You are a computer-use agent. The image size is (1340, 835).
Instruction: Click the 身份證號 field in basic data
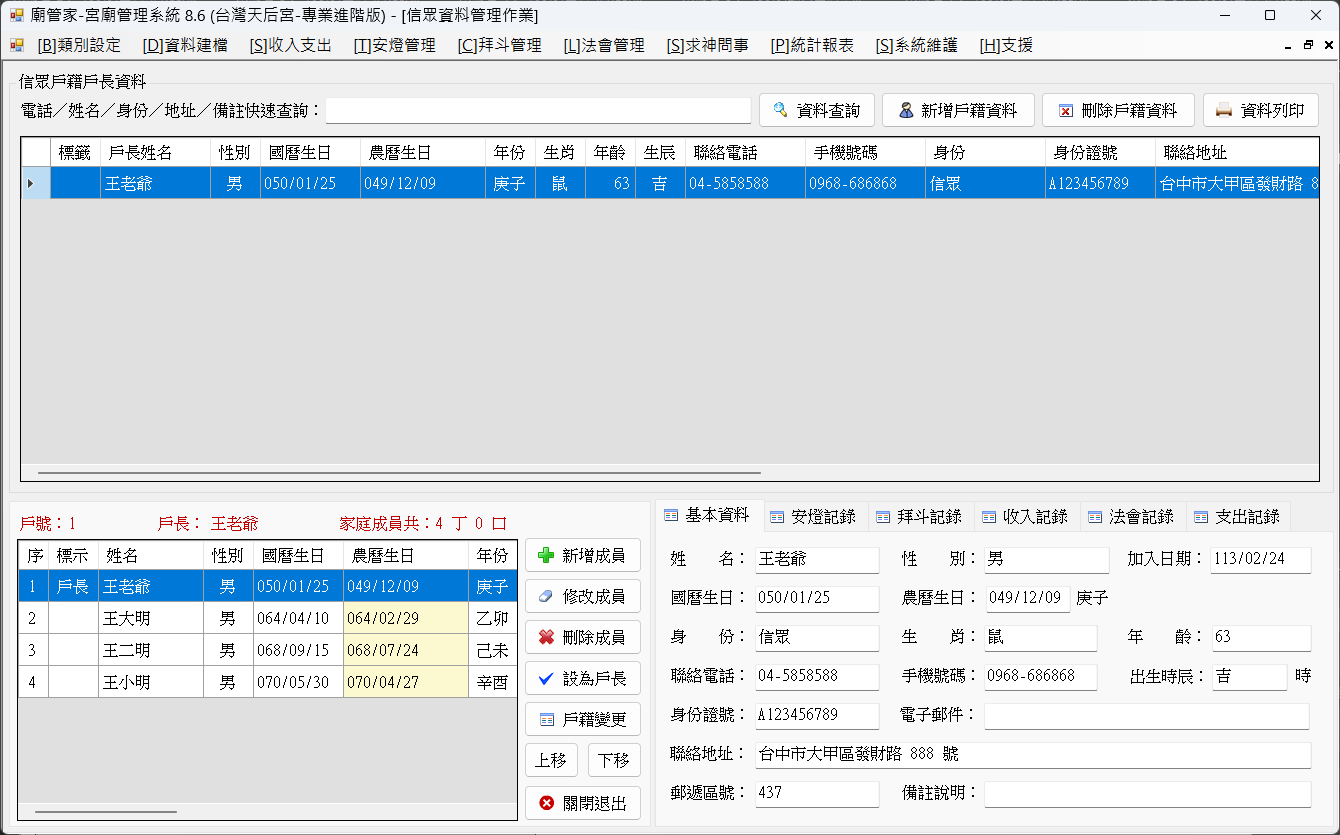coord(817,716)
